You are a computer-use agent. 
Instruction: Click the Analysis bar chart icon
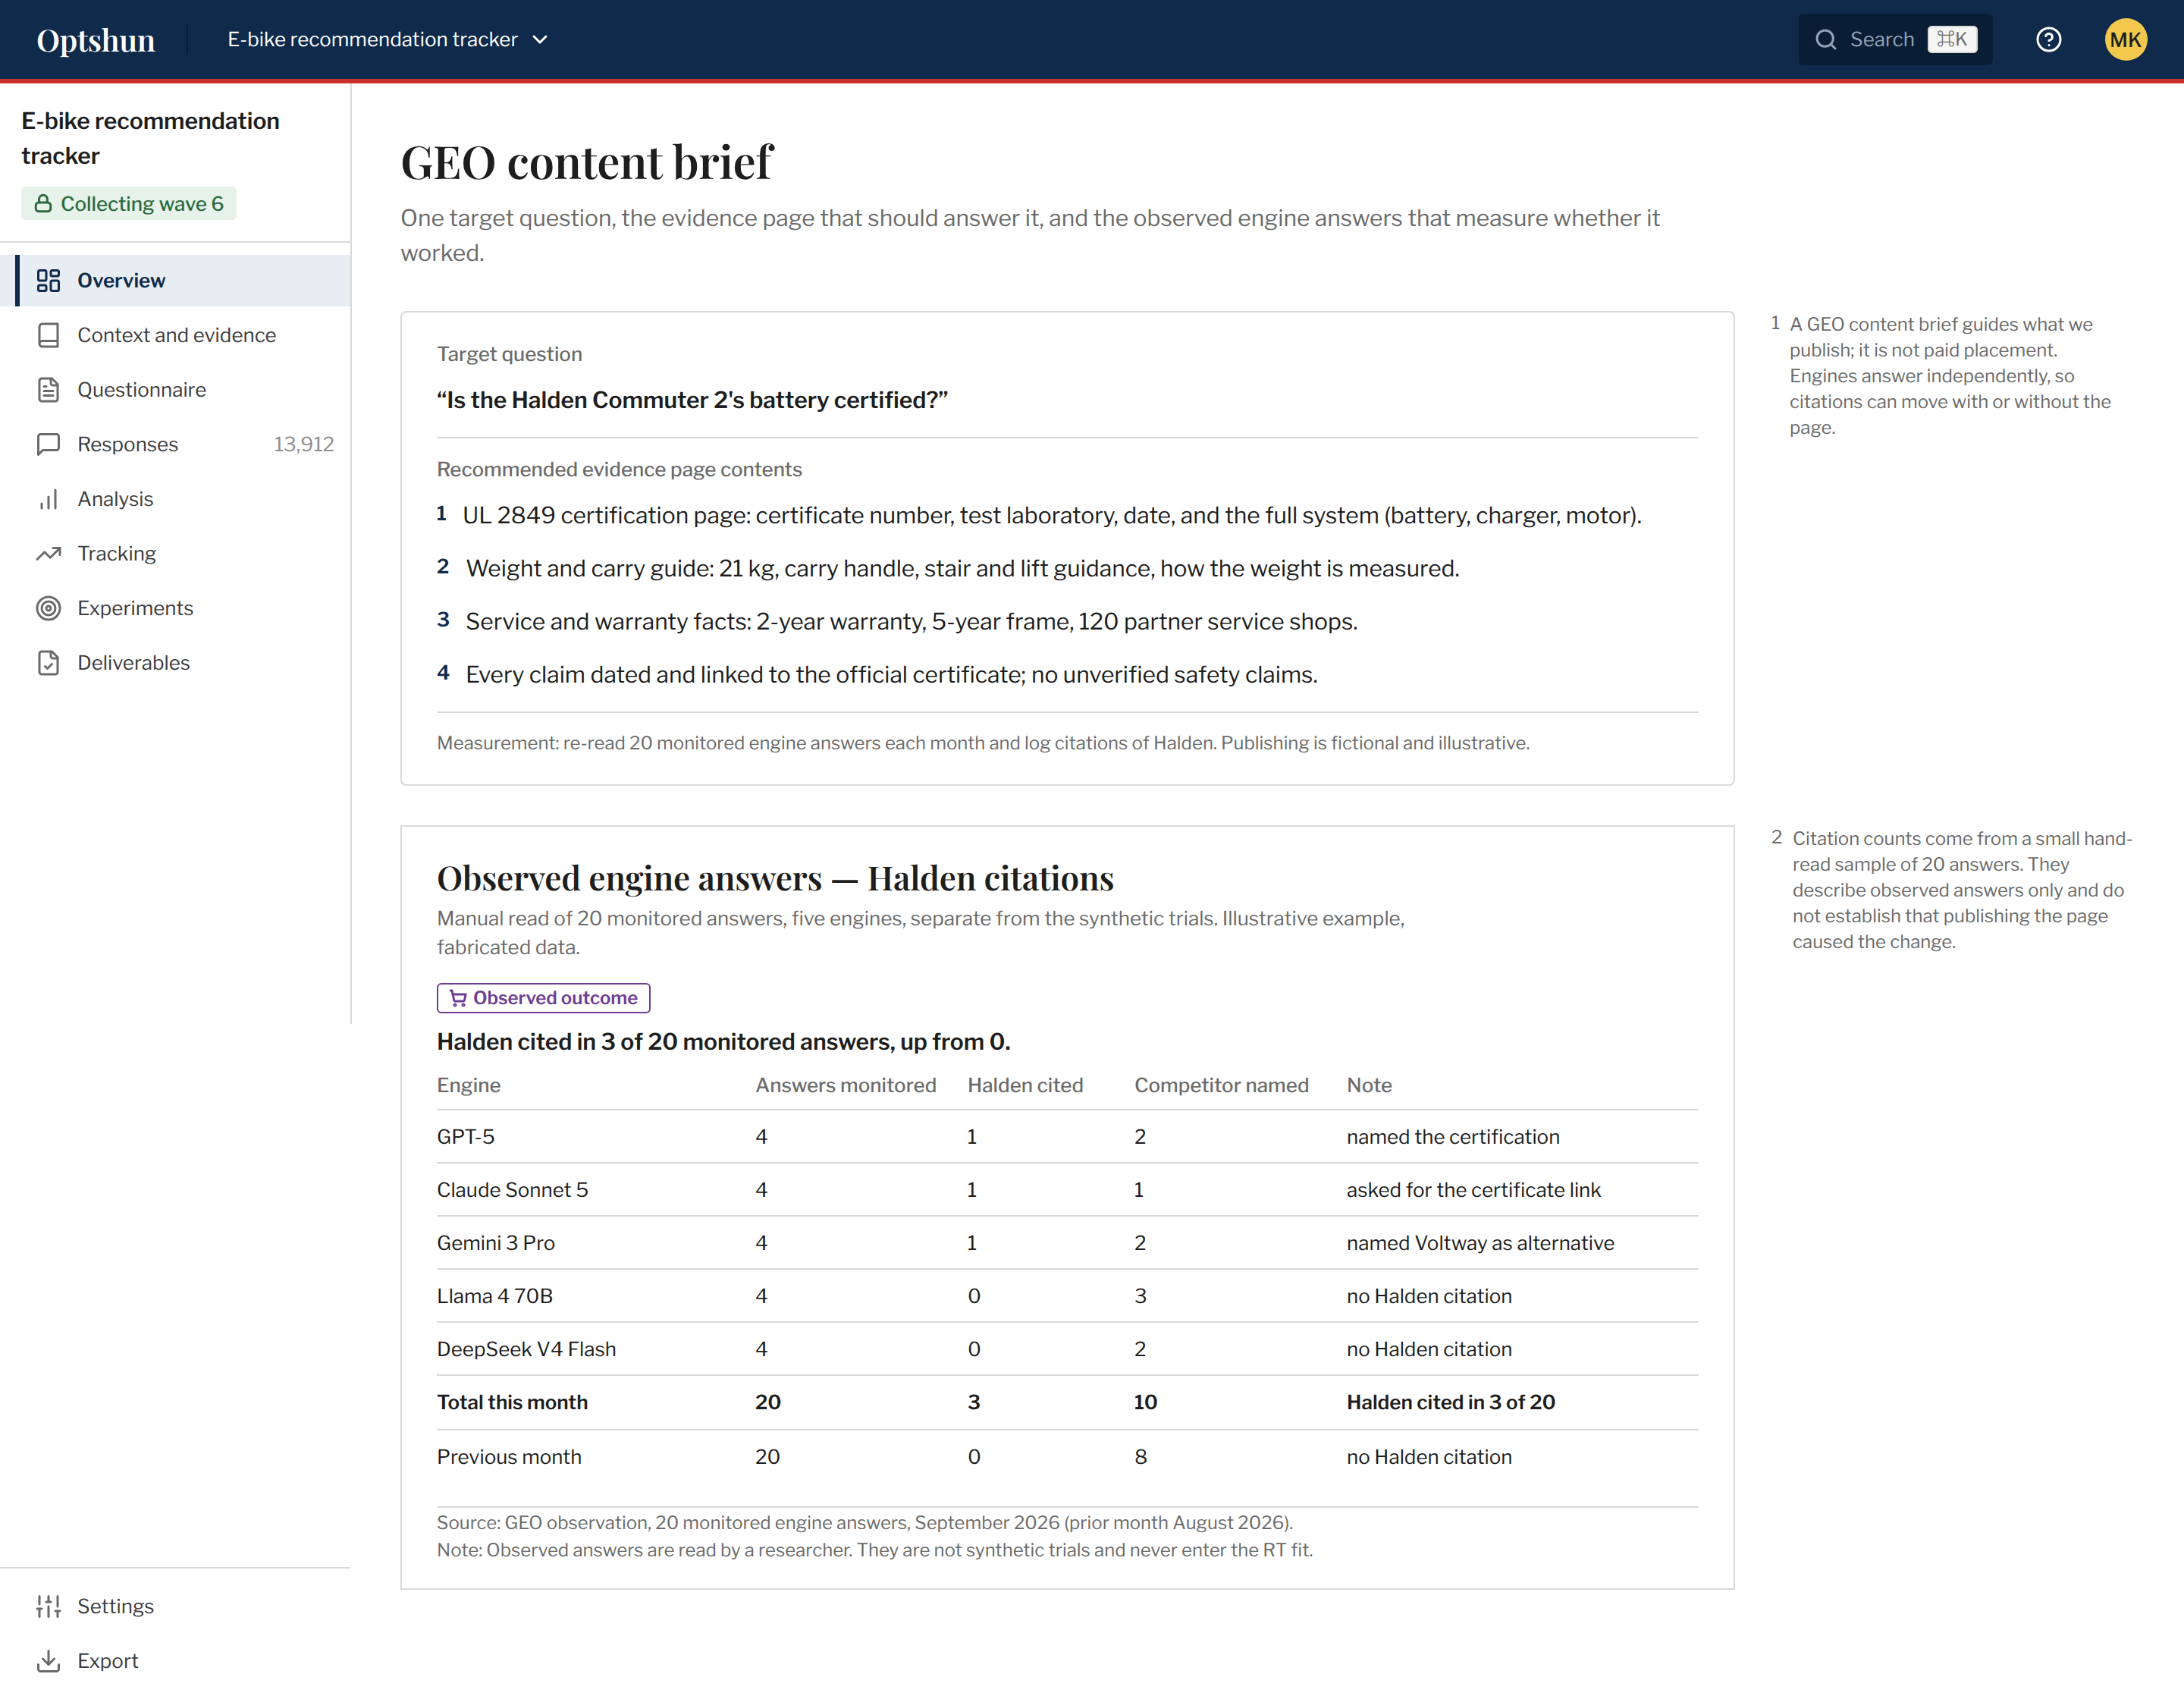48,499
